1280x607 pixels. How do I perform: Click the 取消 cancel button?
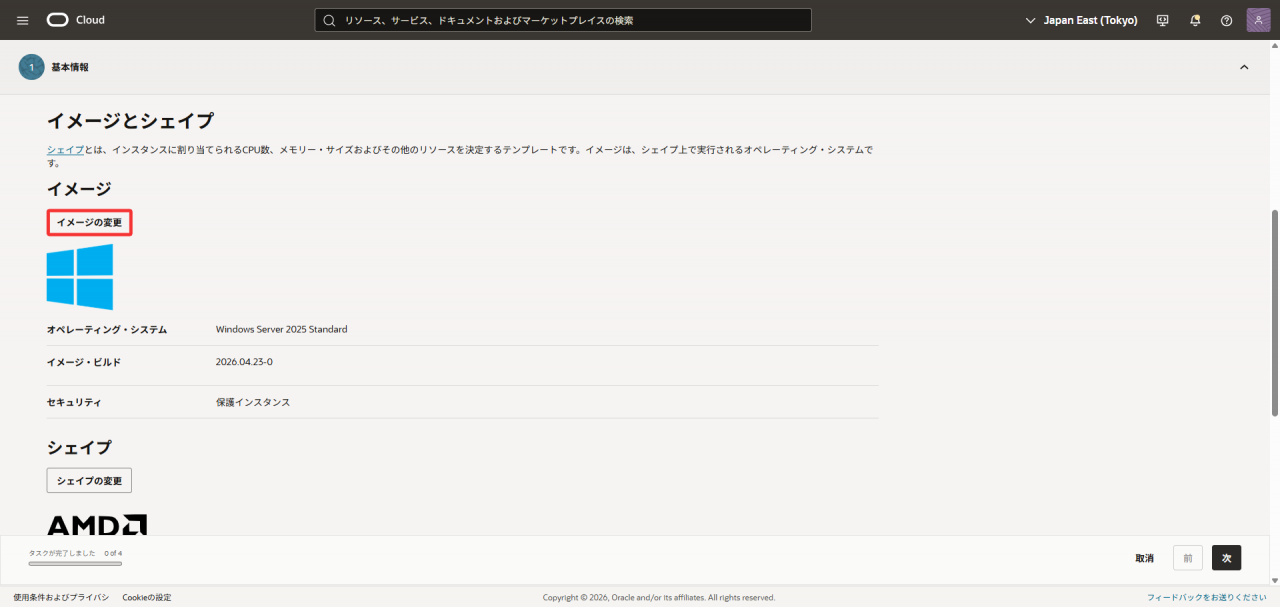[x=1144, y=558]
